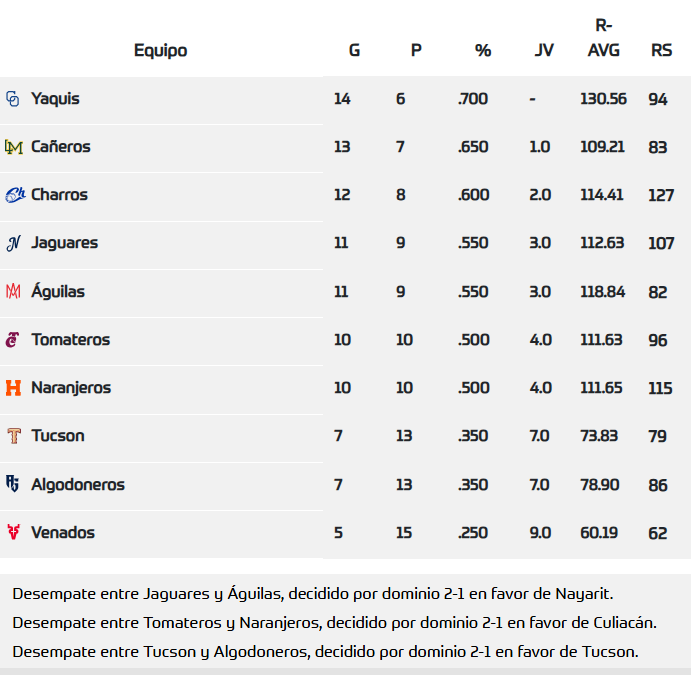Open the Yaquis team name link
Image resolution: width=691 pixels, height=675 pixels.
[55, 99]
